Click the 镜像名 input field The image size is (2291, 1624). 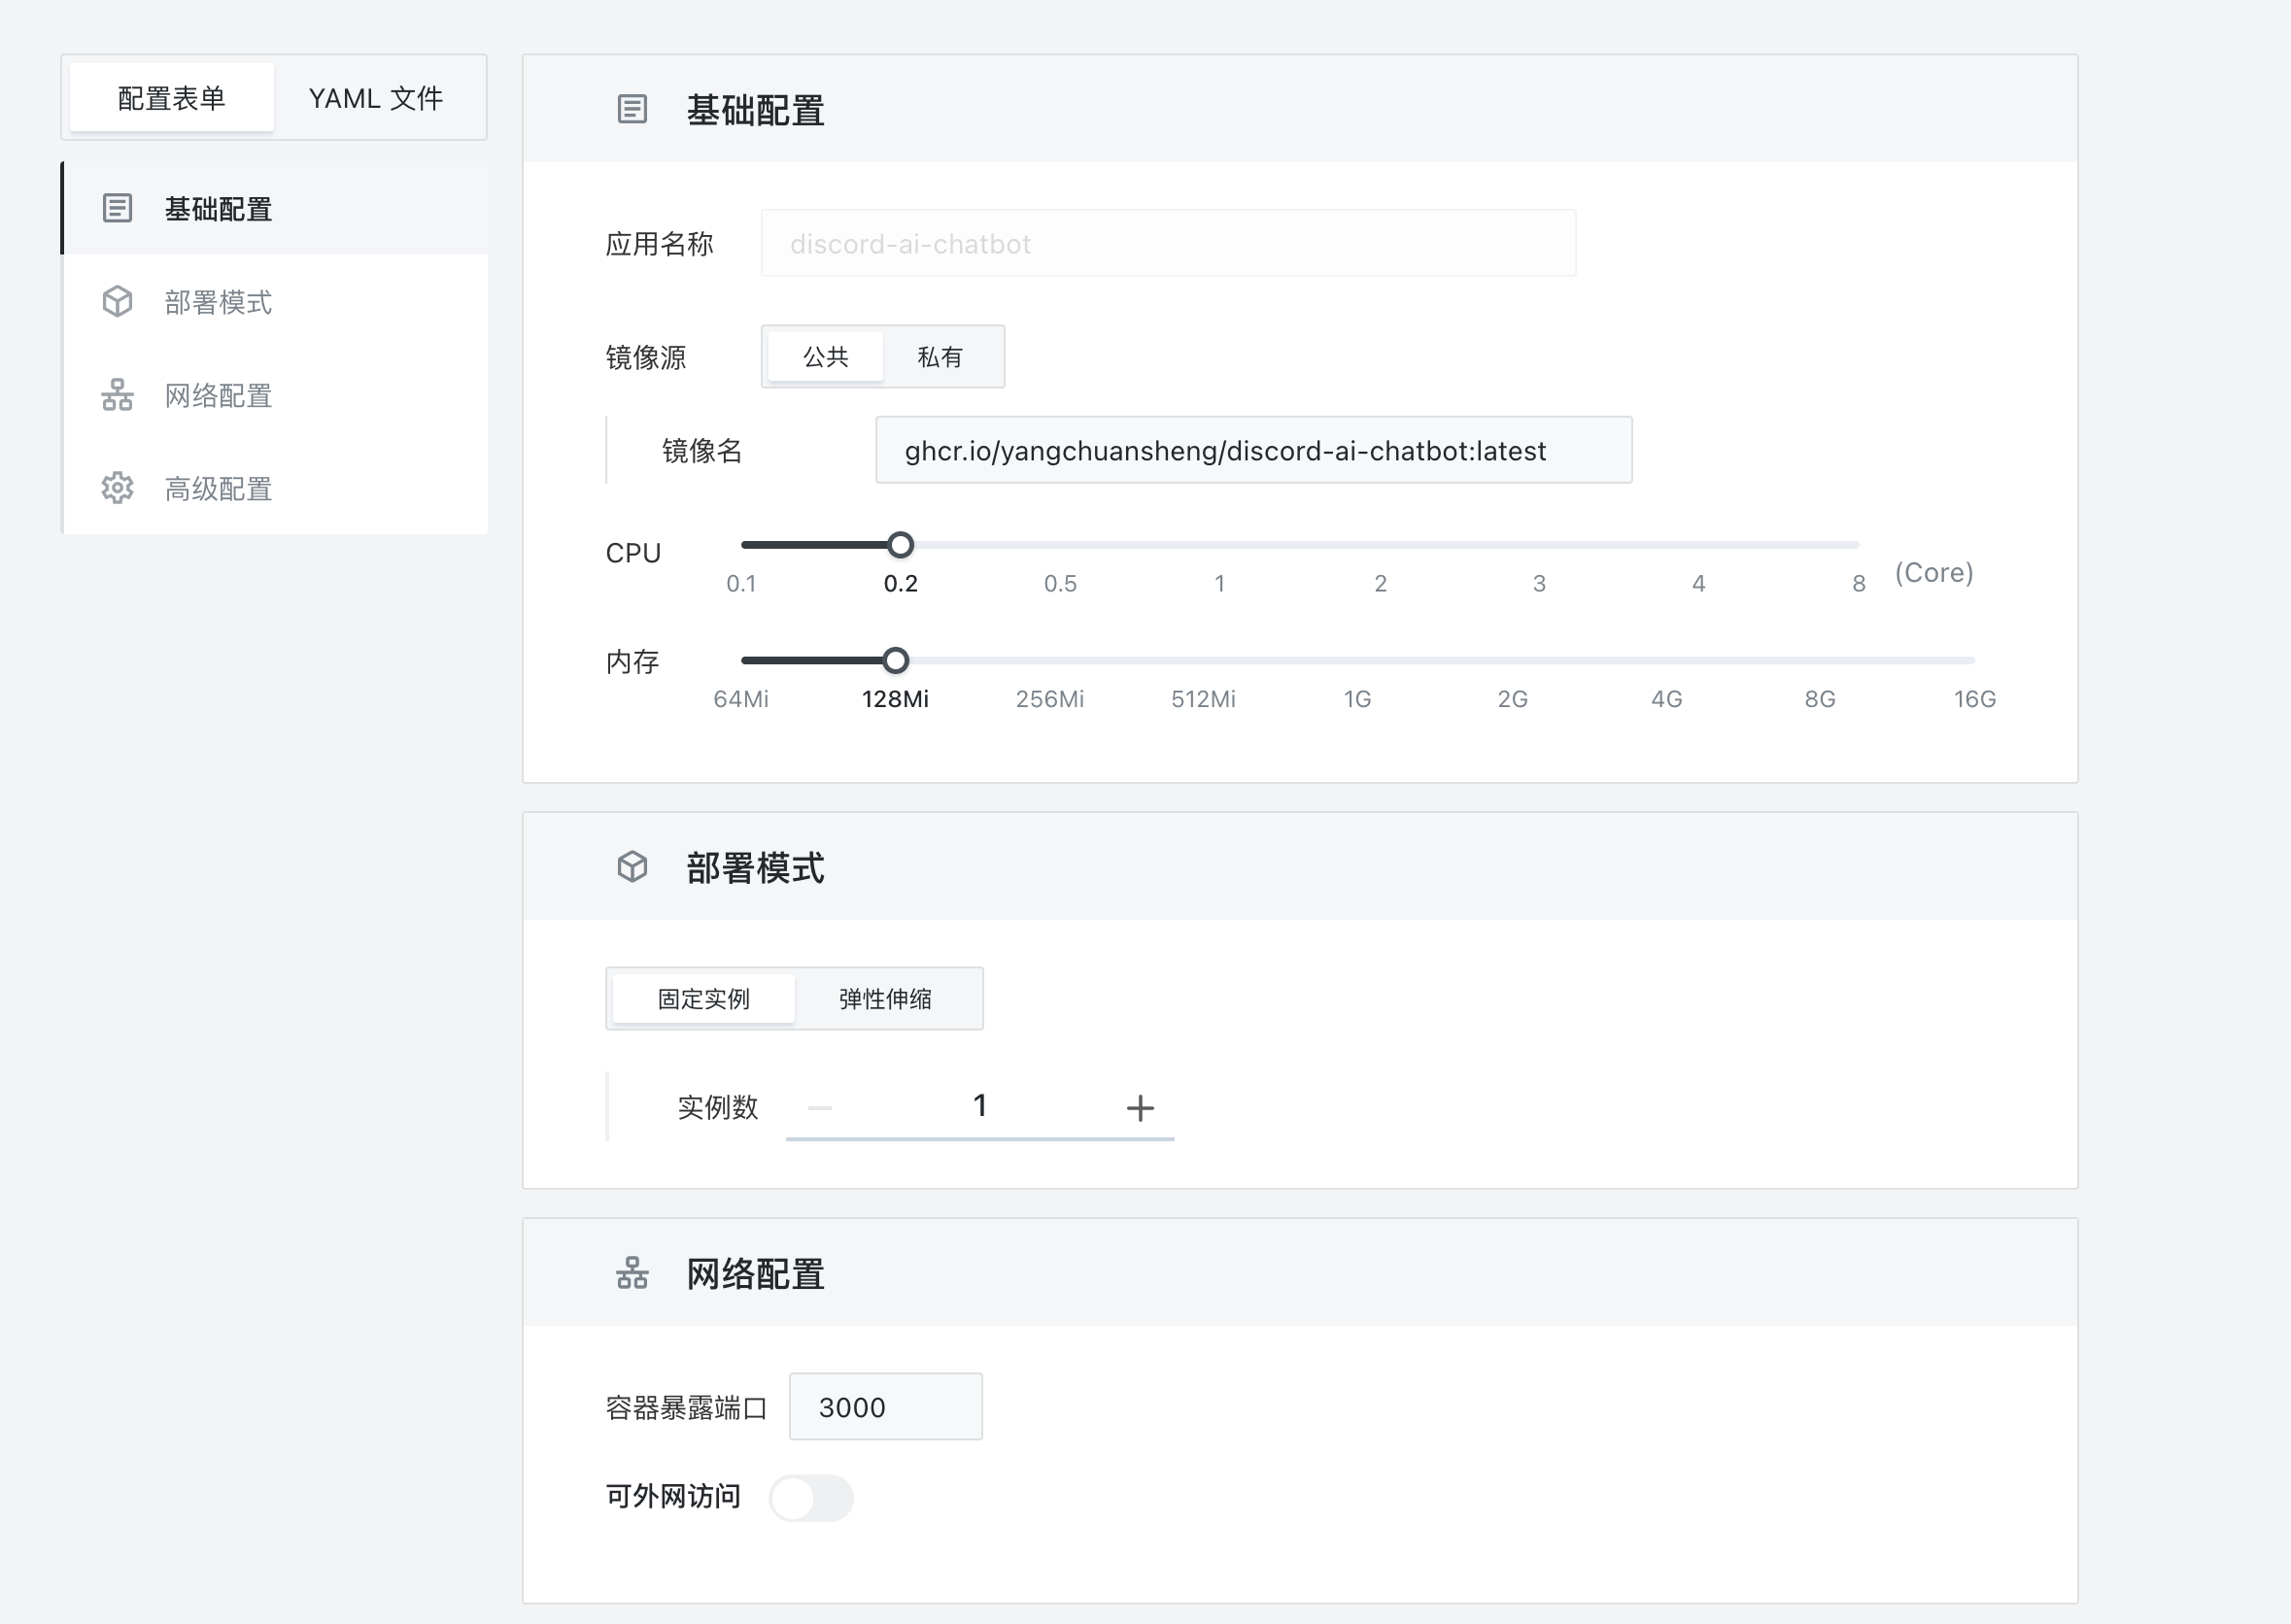point(1253,450)
